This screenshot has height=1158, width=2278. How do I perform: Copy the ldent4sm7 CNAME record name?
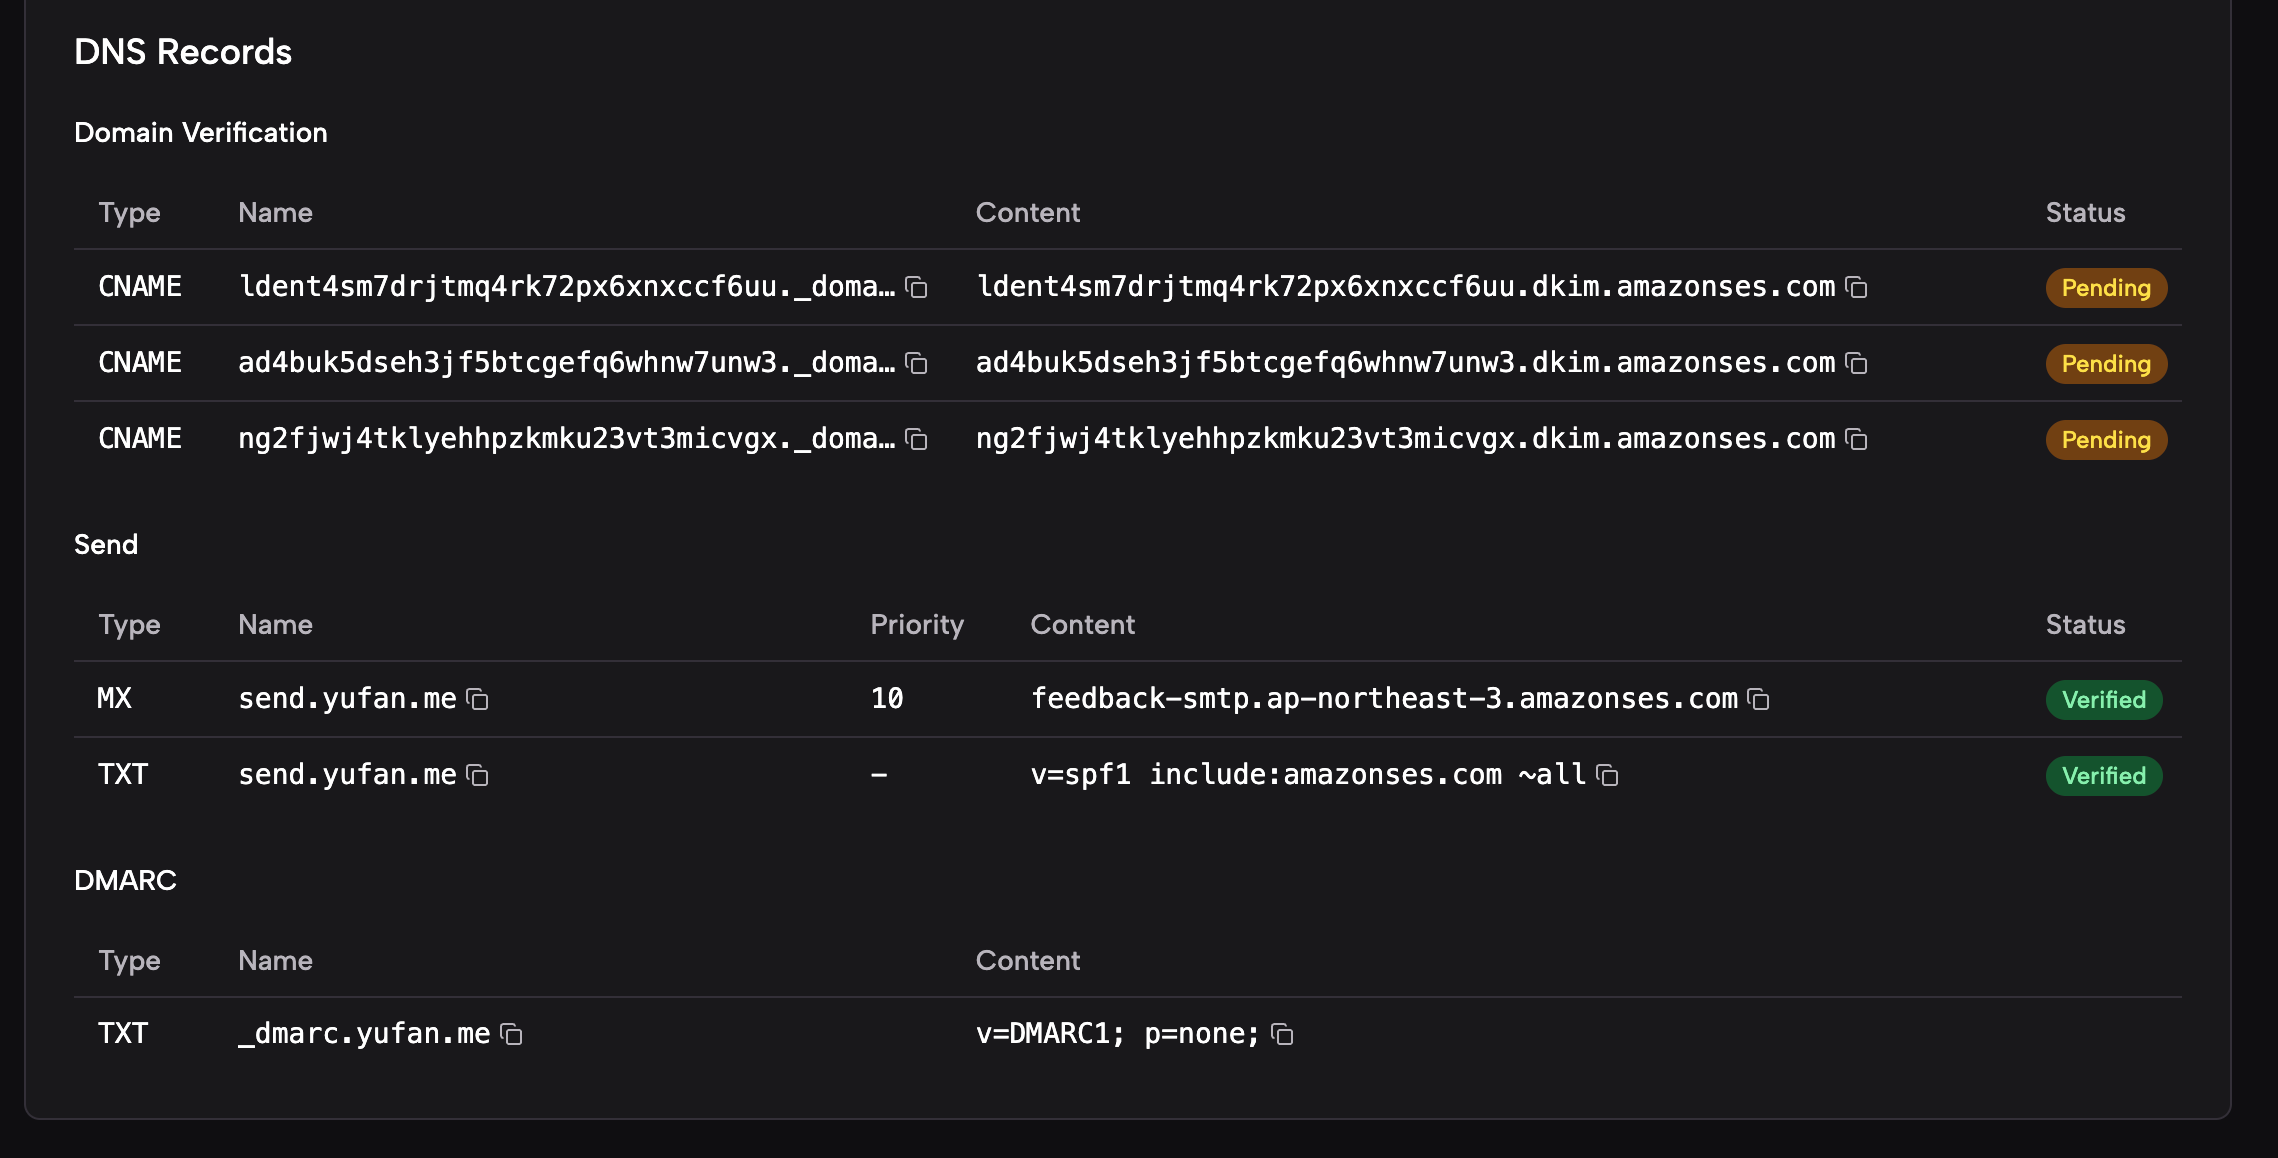point(916,288)
